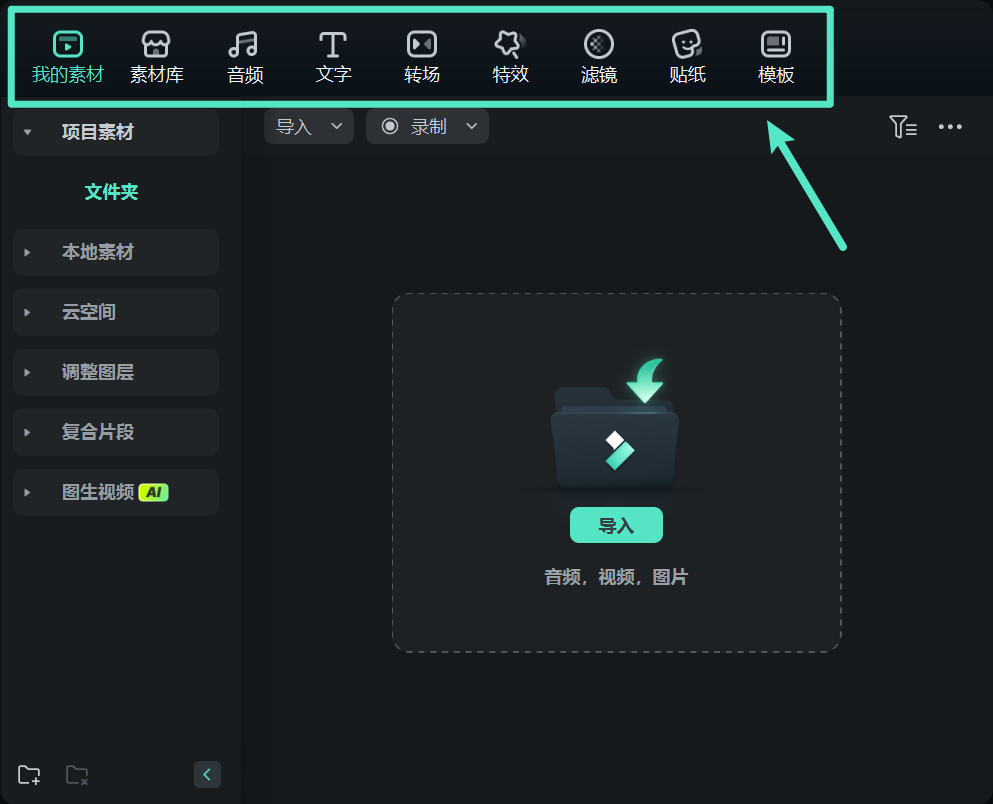Collapse the 项目素材 section triangle
The height and width of the screenshot is (804, 993).
27,132
